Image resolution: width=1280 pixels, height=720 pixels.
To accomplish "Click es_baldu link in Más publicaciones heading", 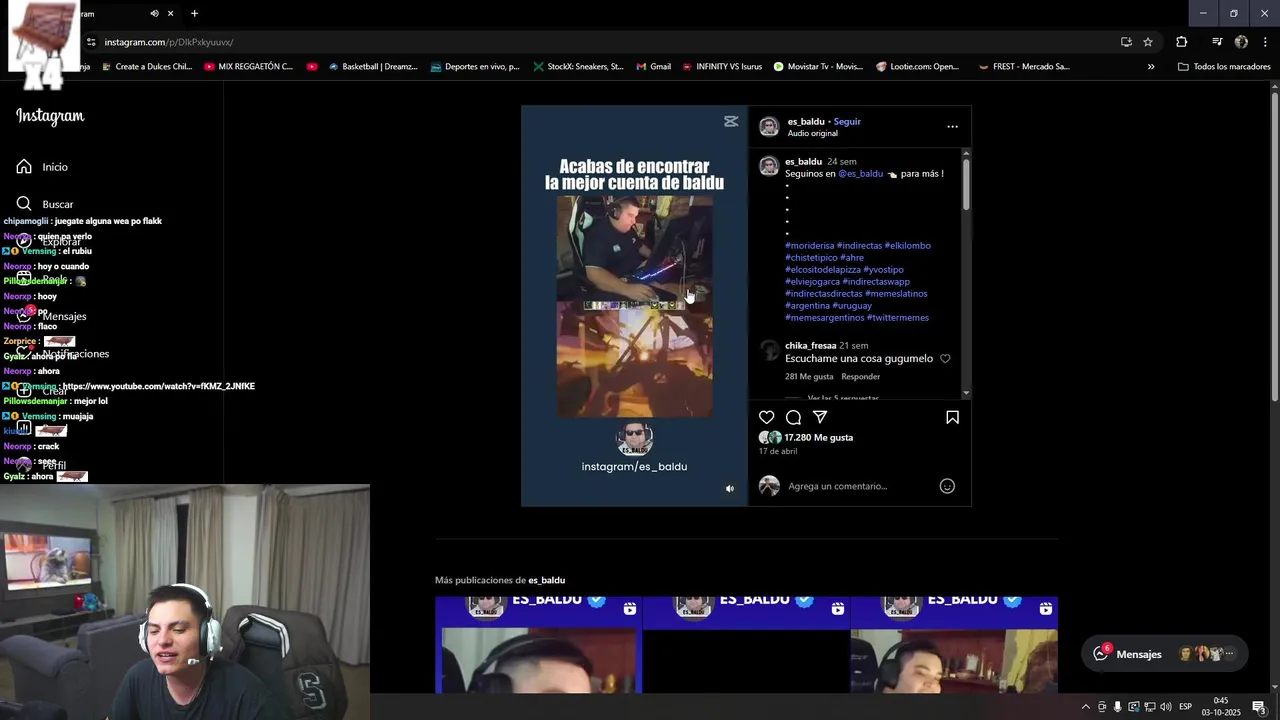I will tap(546, 580).
